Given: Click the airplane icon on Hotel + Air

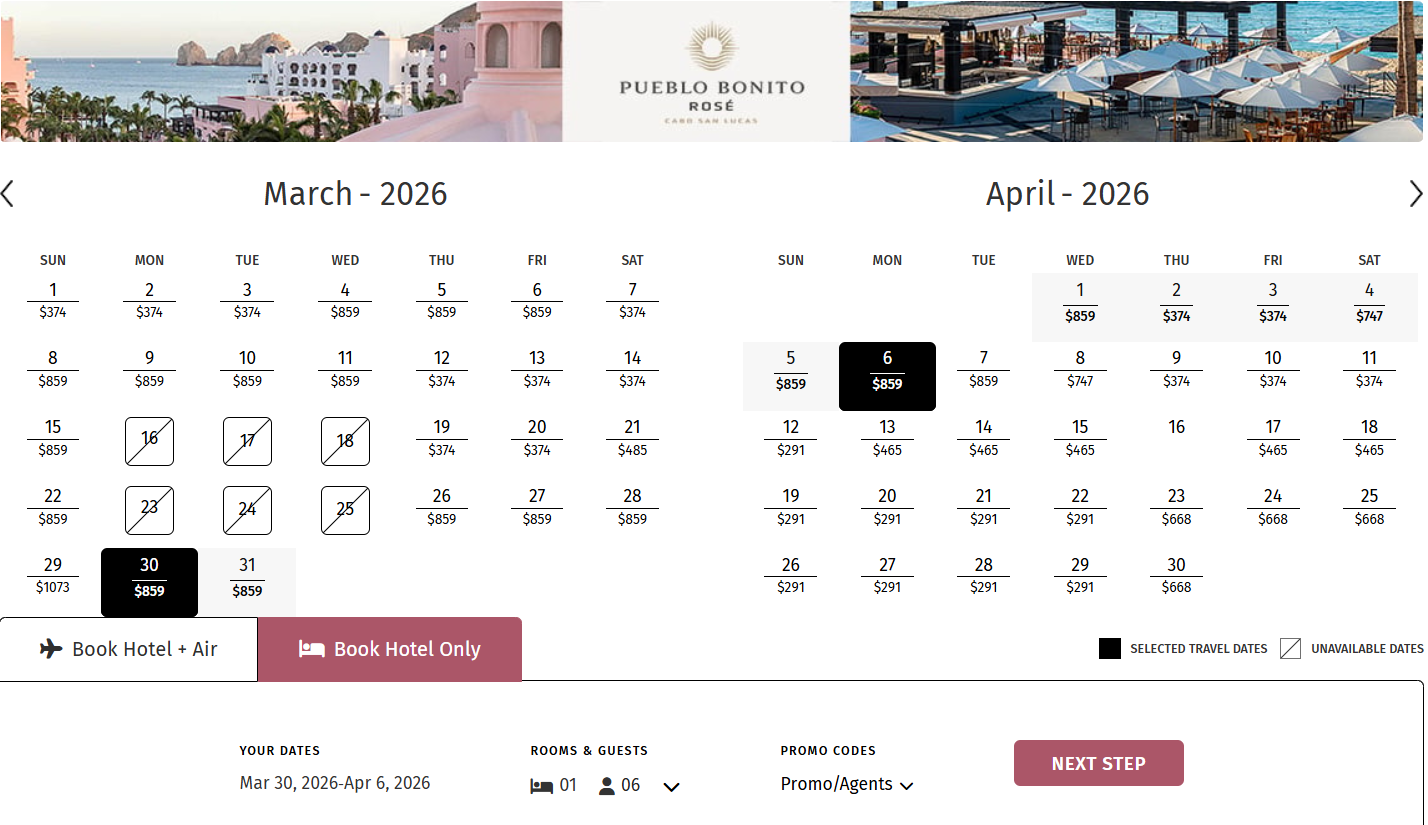Looking at the screenshot, I should (x=51, y=649).
